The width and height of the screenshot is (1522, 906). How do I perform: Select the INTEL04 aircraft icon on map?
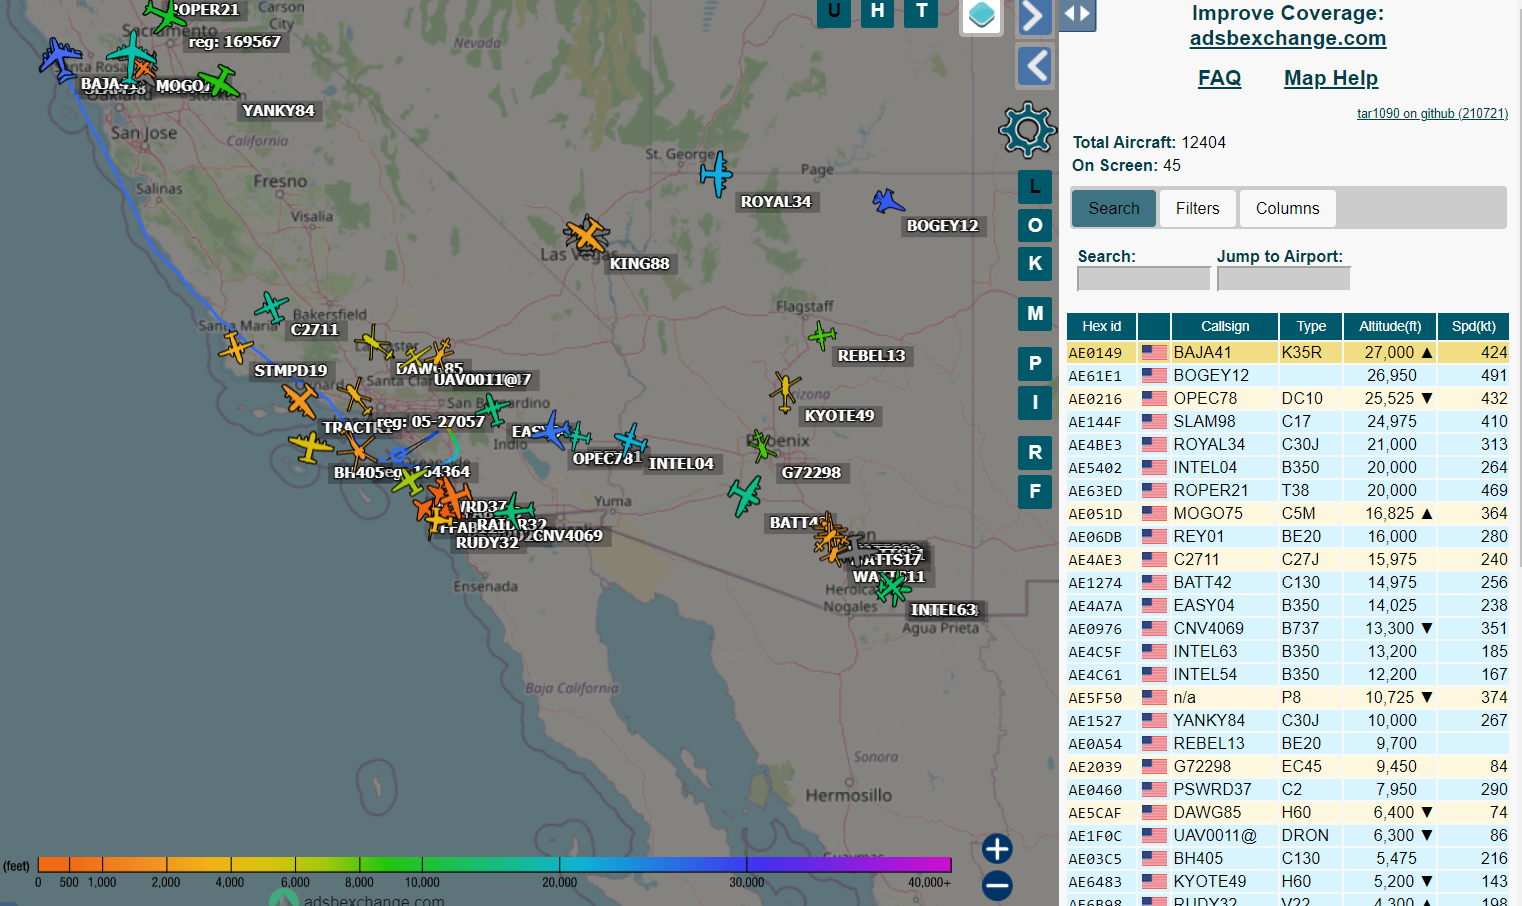coord(630,439)
